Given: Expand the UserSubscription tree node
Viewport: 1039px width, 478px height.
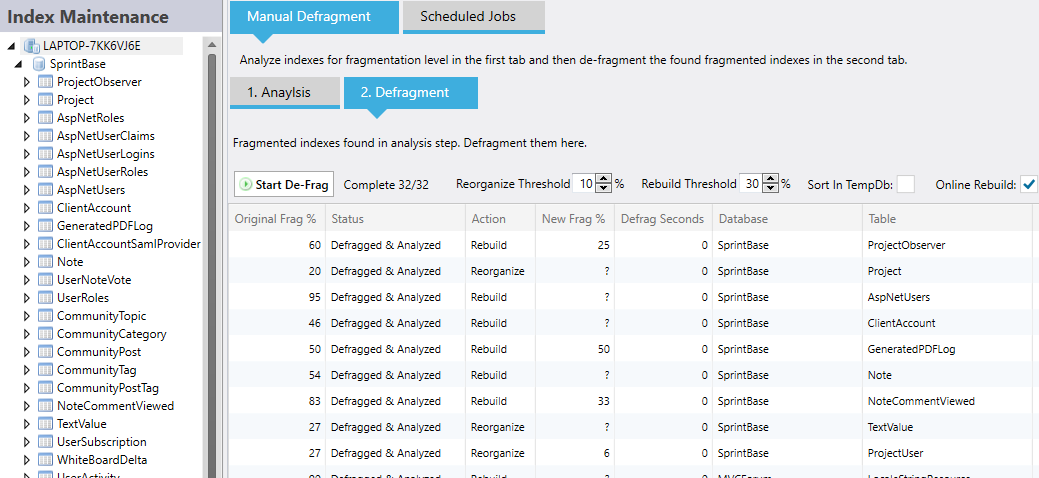Looking at the screenshot, I should 27,442.
